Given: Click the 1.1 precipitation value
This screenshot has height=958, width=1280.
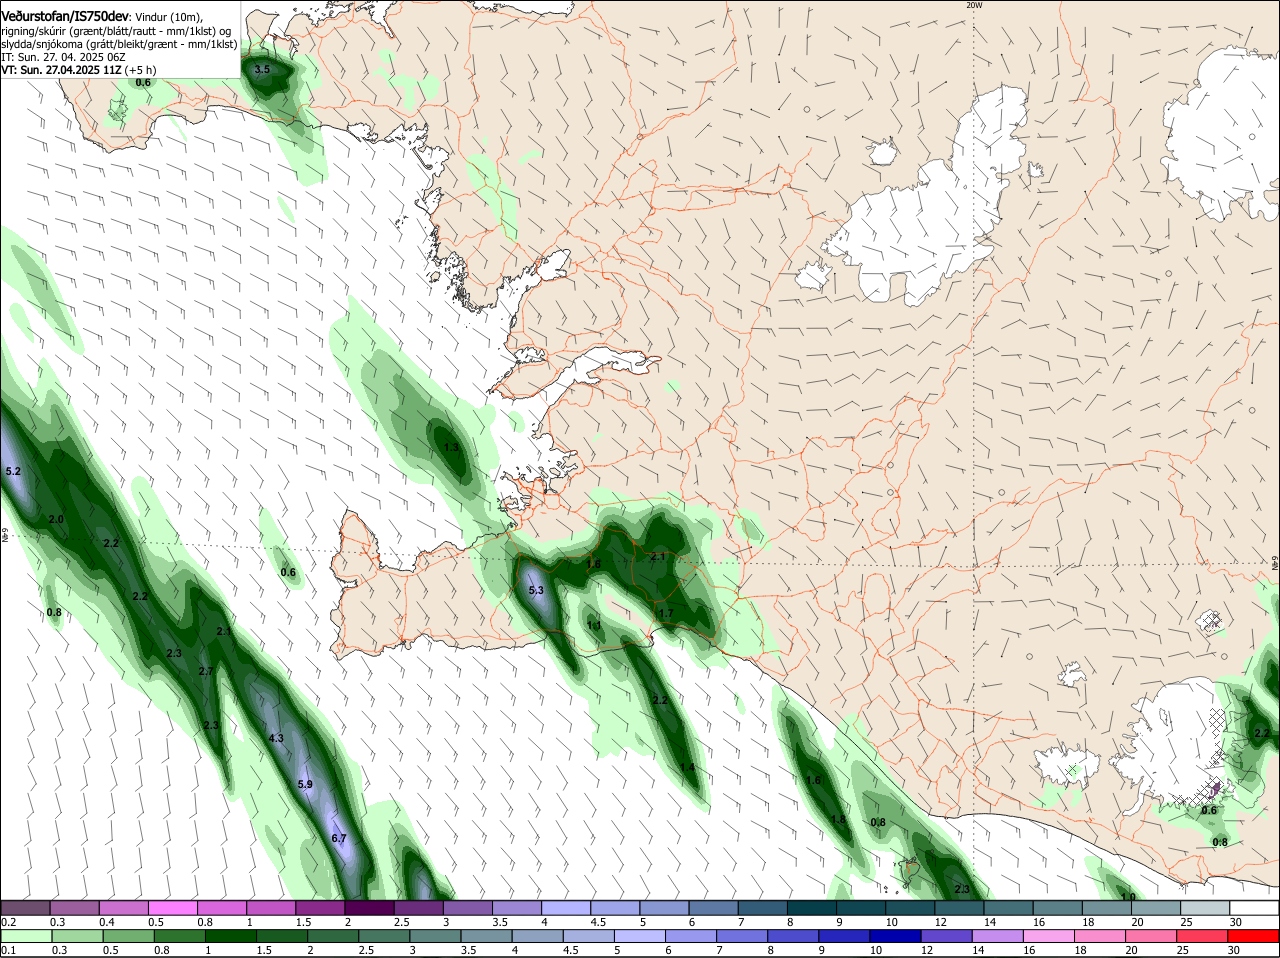Looking at the screenshot, I should coord(594,626).
